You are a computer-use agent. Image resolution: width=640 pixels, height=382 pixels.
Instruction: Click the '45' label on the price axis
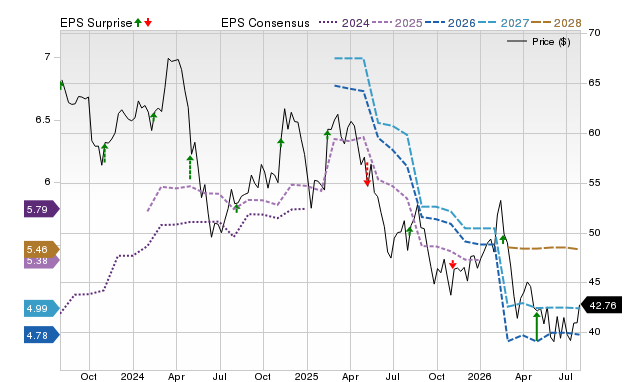pyautogui.click(x=595, y=282)
